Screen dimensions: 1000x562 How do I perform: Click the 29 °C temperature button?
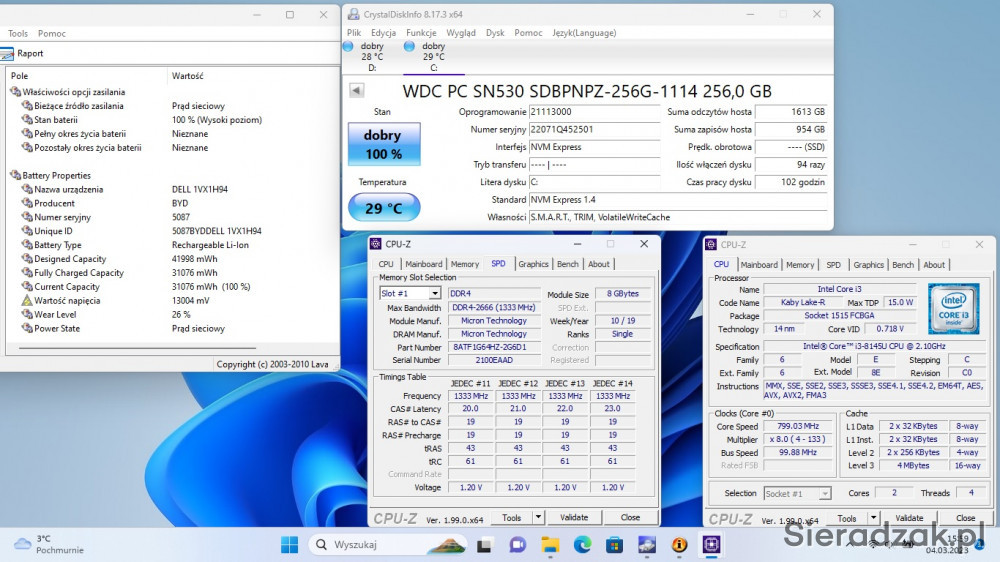[383, 207]
